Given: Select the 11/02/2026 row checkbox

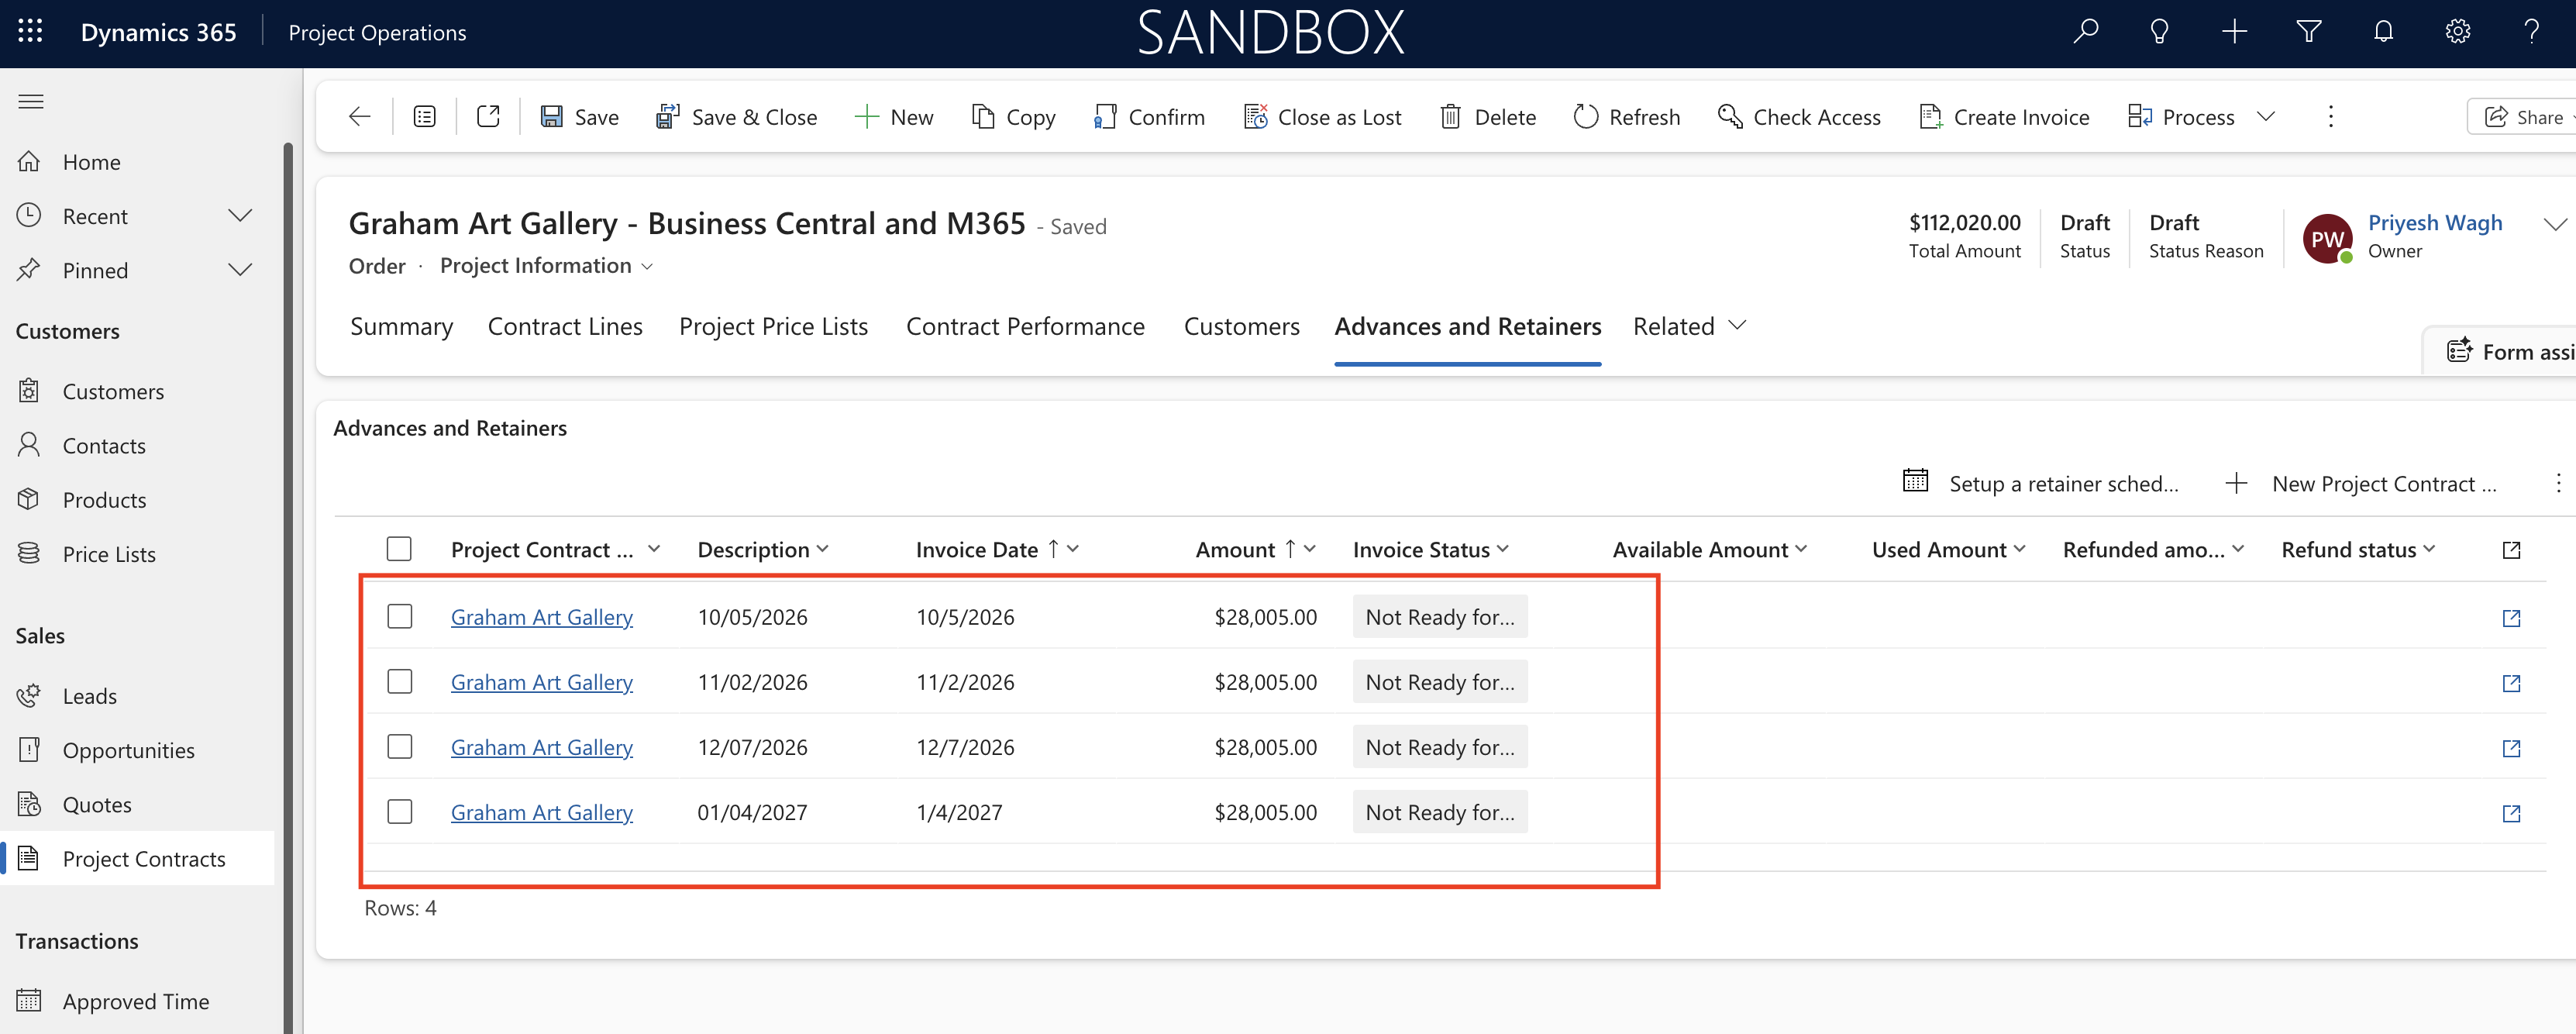Looking at the screenshot, I should (x=399, y=681).
